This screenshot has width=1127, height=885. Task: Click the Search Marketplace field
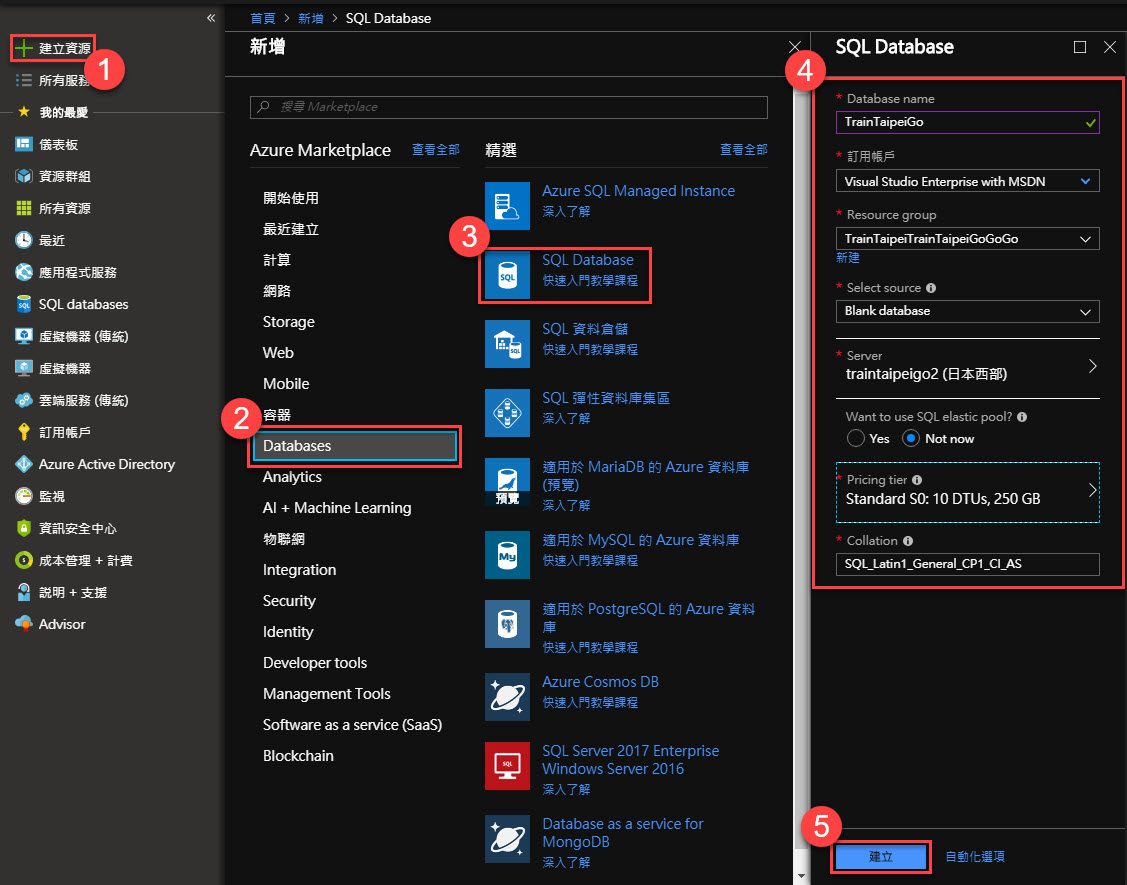508,107
